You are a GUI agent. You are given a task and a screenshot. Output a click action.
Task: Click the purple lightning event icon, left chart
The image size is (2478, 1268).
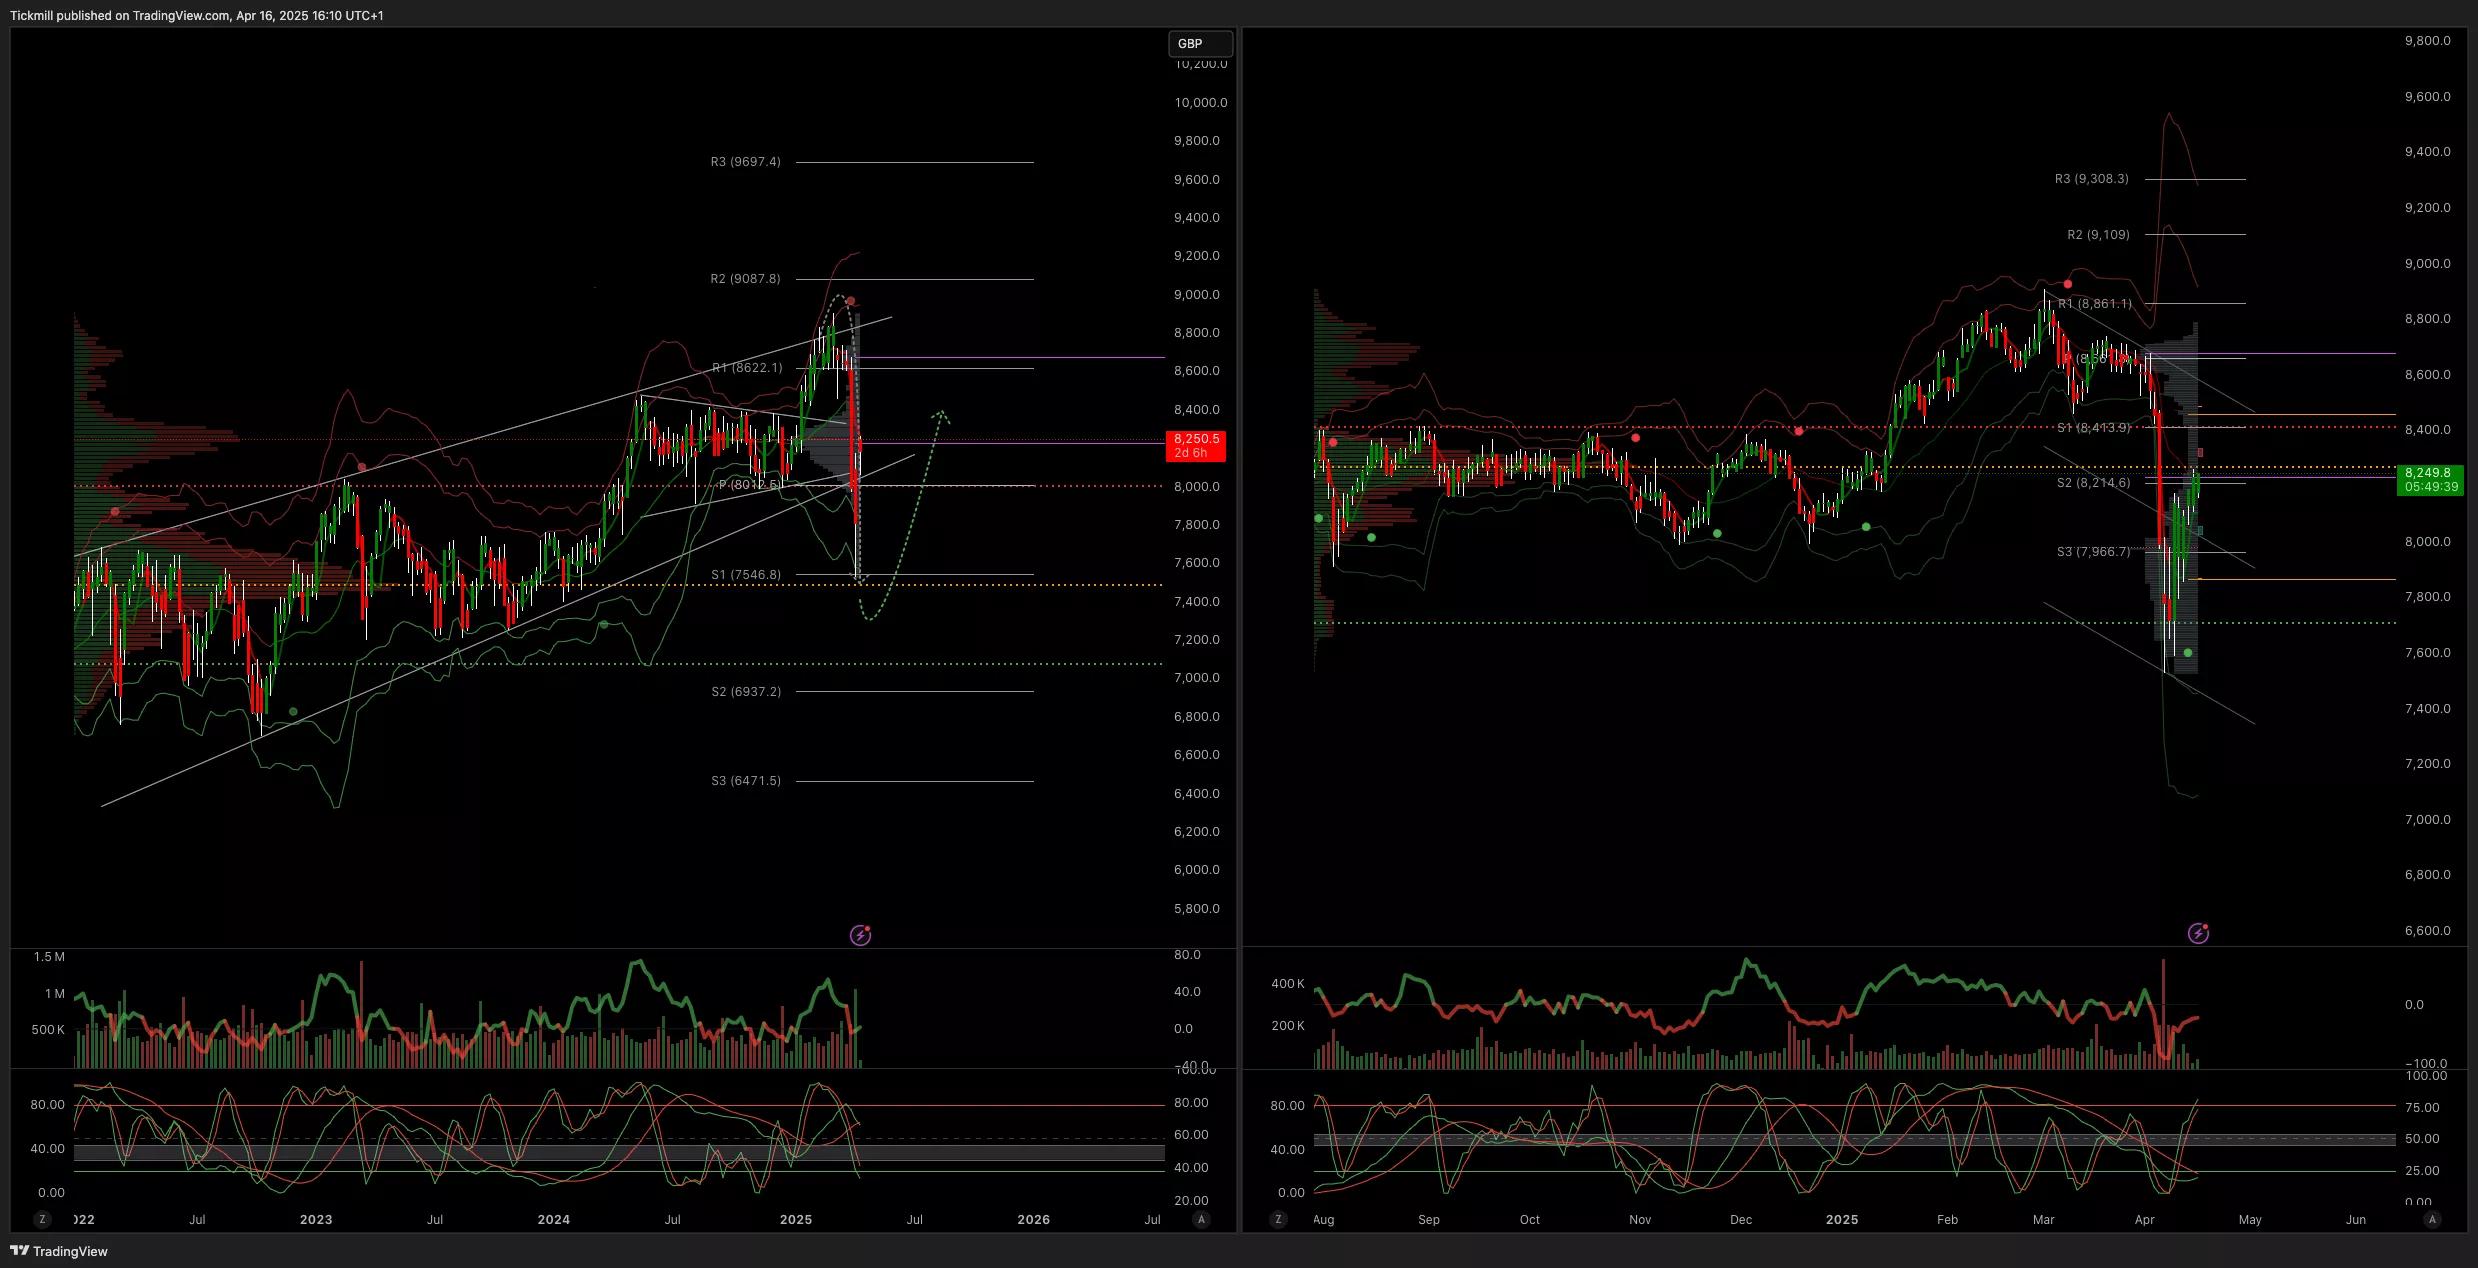coord(860,935)
